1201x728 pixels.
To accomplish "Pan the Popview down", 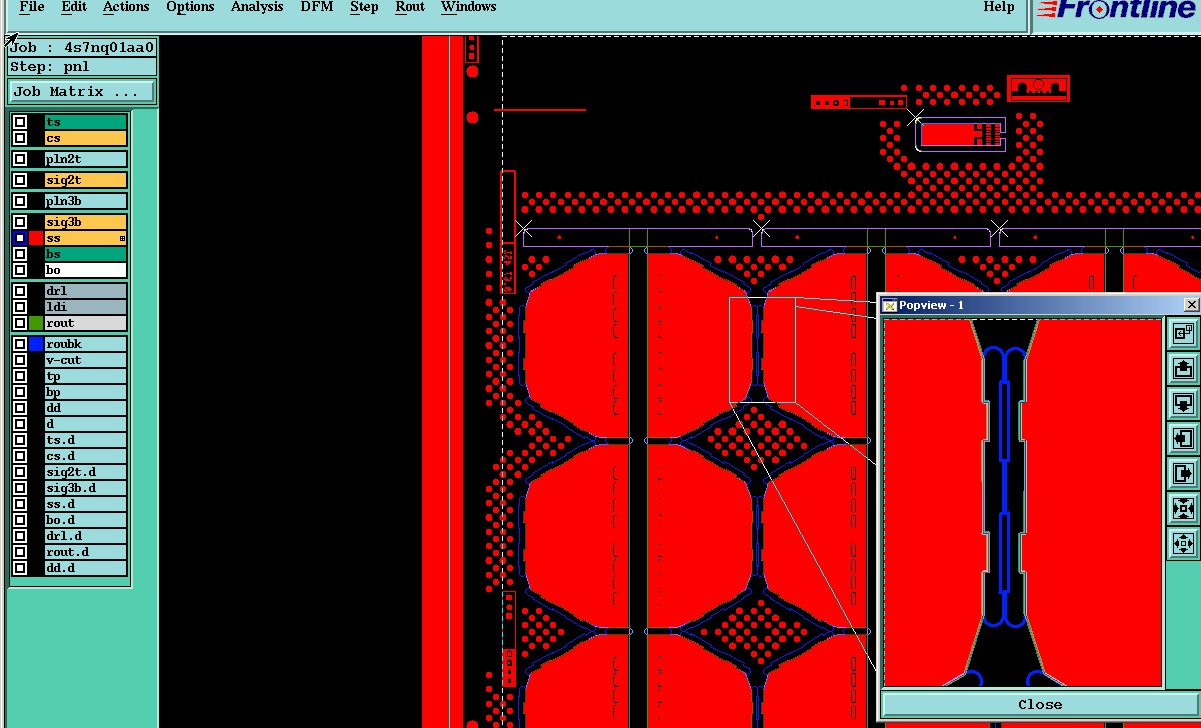I will coord(1183,403).
